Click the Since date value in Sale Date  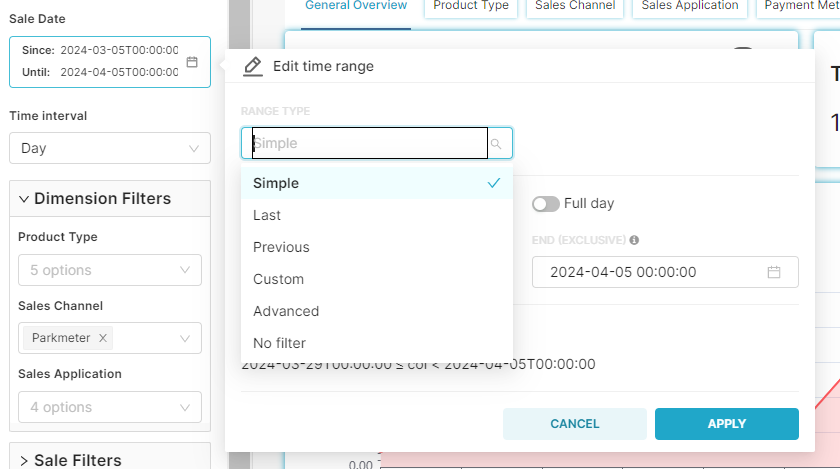119,50
